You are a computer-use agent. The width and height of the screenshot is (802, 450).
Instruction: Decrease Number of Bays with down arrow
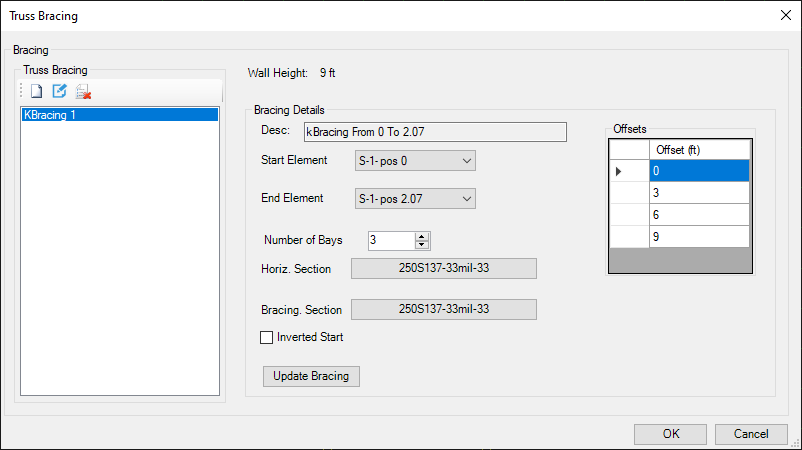(x=421, y=245)
